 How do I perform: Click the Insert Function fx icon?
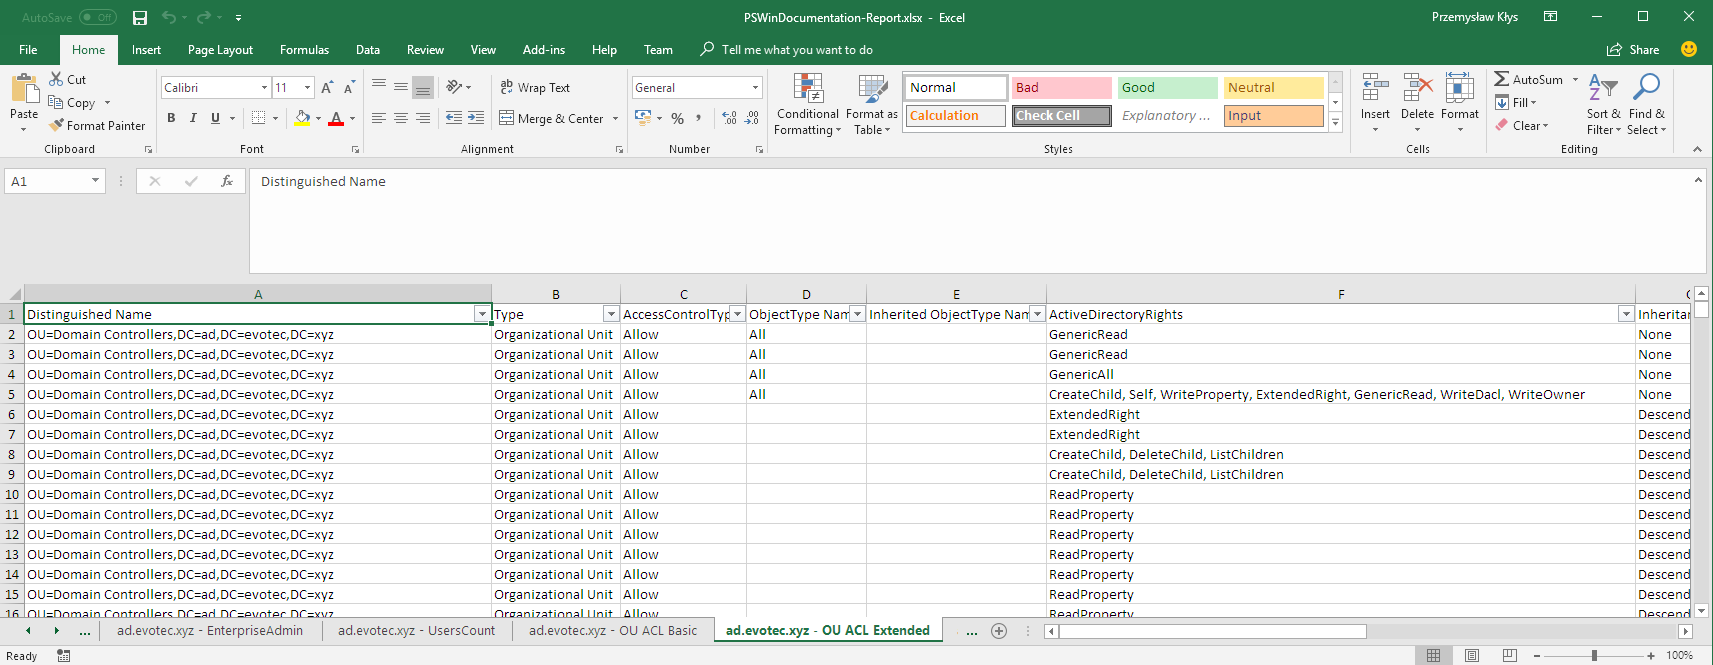227,181
